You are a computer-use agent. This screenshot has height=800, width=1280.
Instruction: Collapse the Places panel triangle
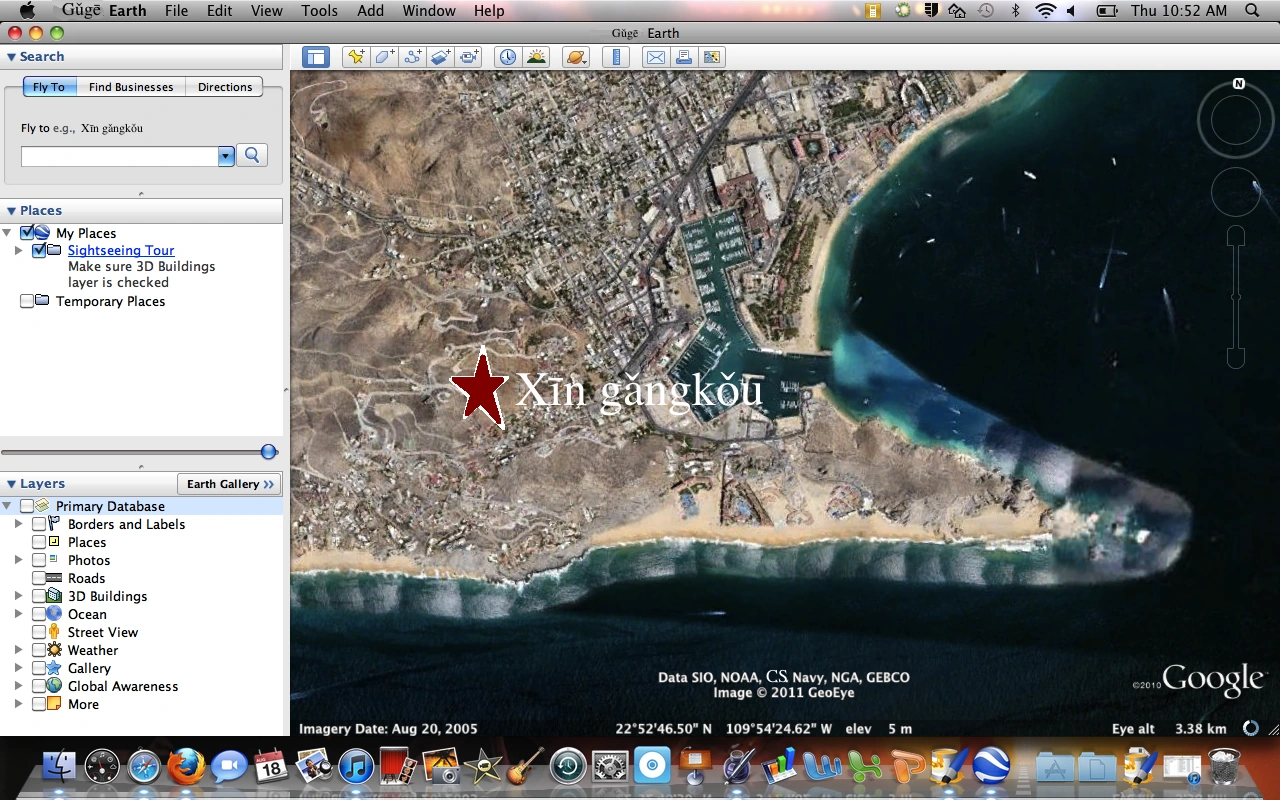click(11, 210)
